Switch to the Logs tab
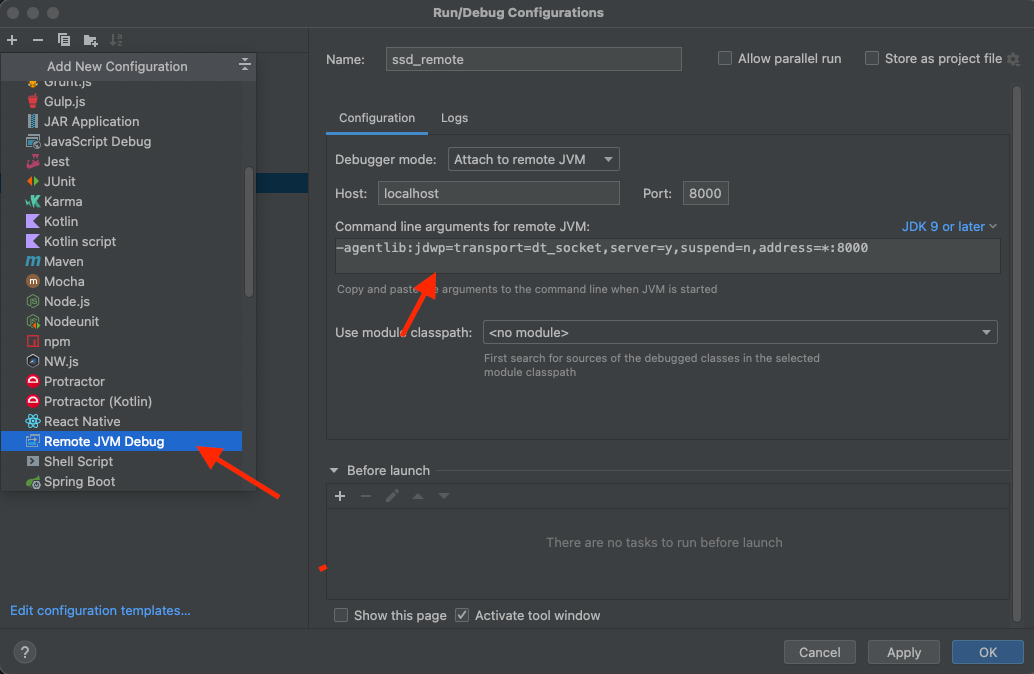The width and height of the screenshot is (1034, 674). pos(454,118)
